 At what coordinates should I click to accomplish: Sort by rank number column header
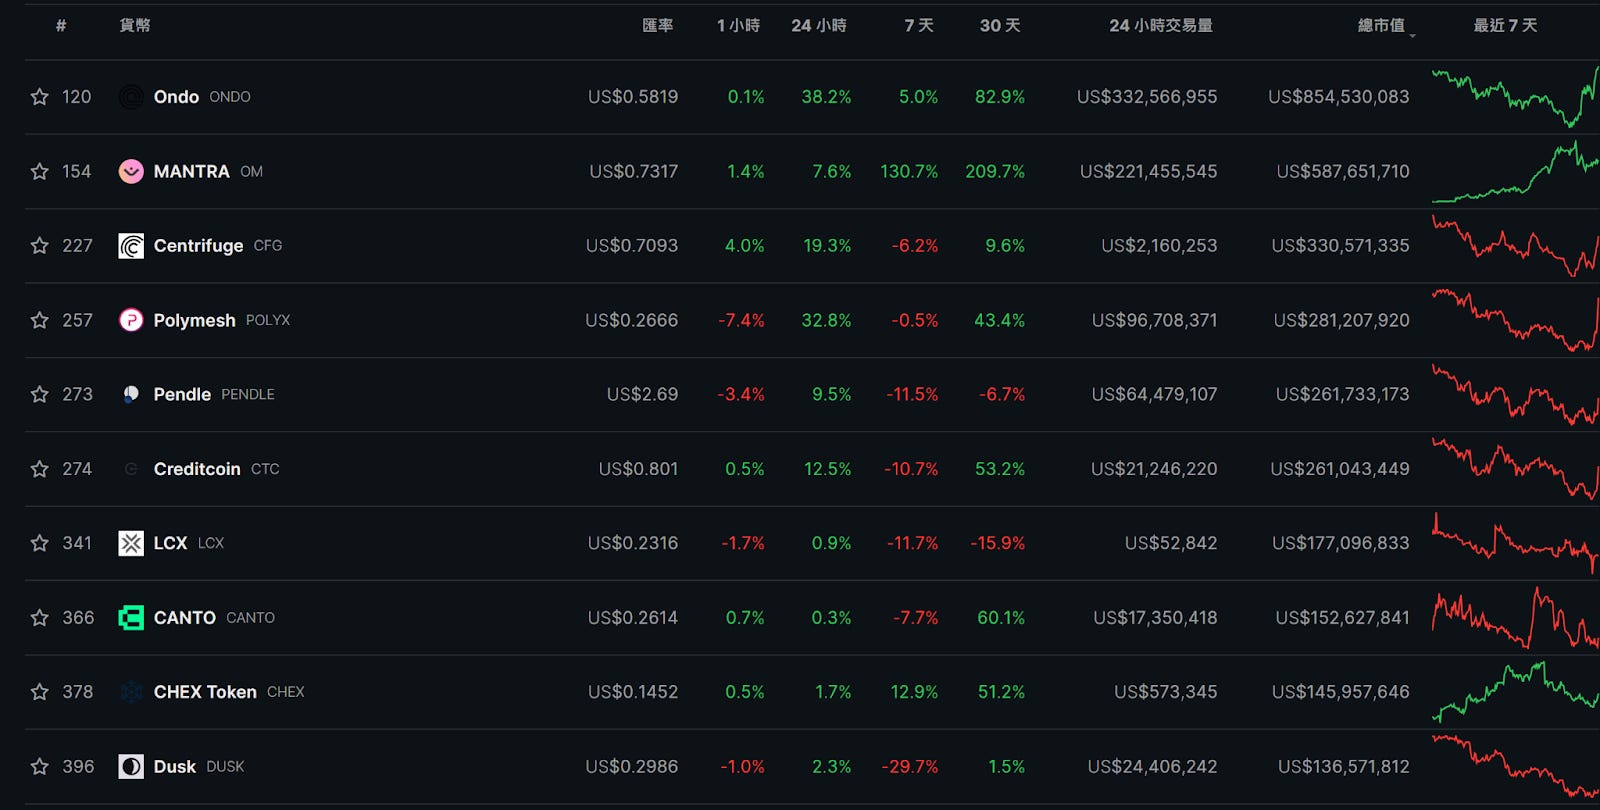(x=61, y=25)
